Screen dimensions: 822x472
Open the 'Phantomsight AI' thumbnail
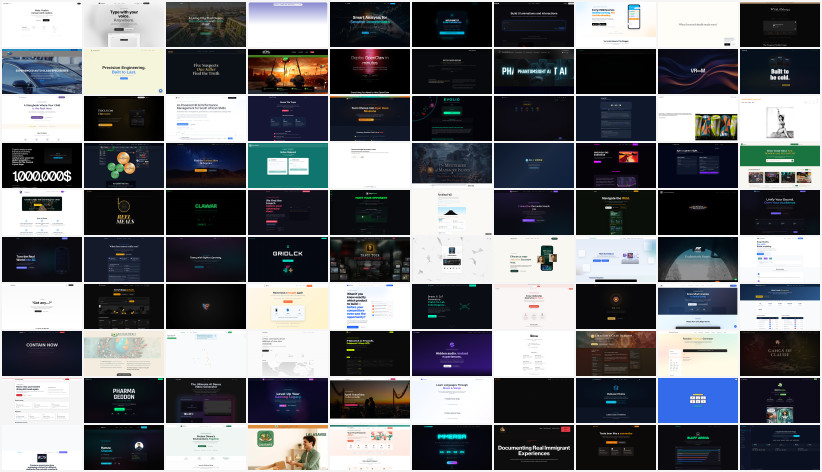tap(534, 71)
